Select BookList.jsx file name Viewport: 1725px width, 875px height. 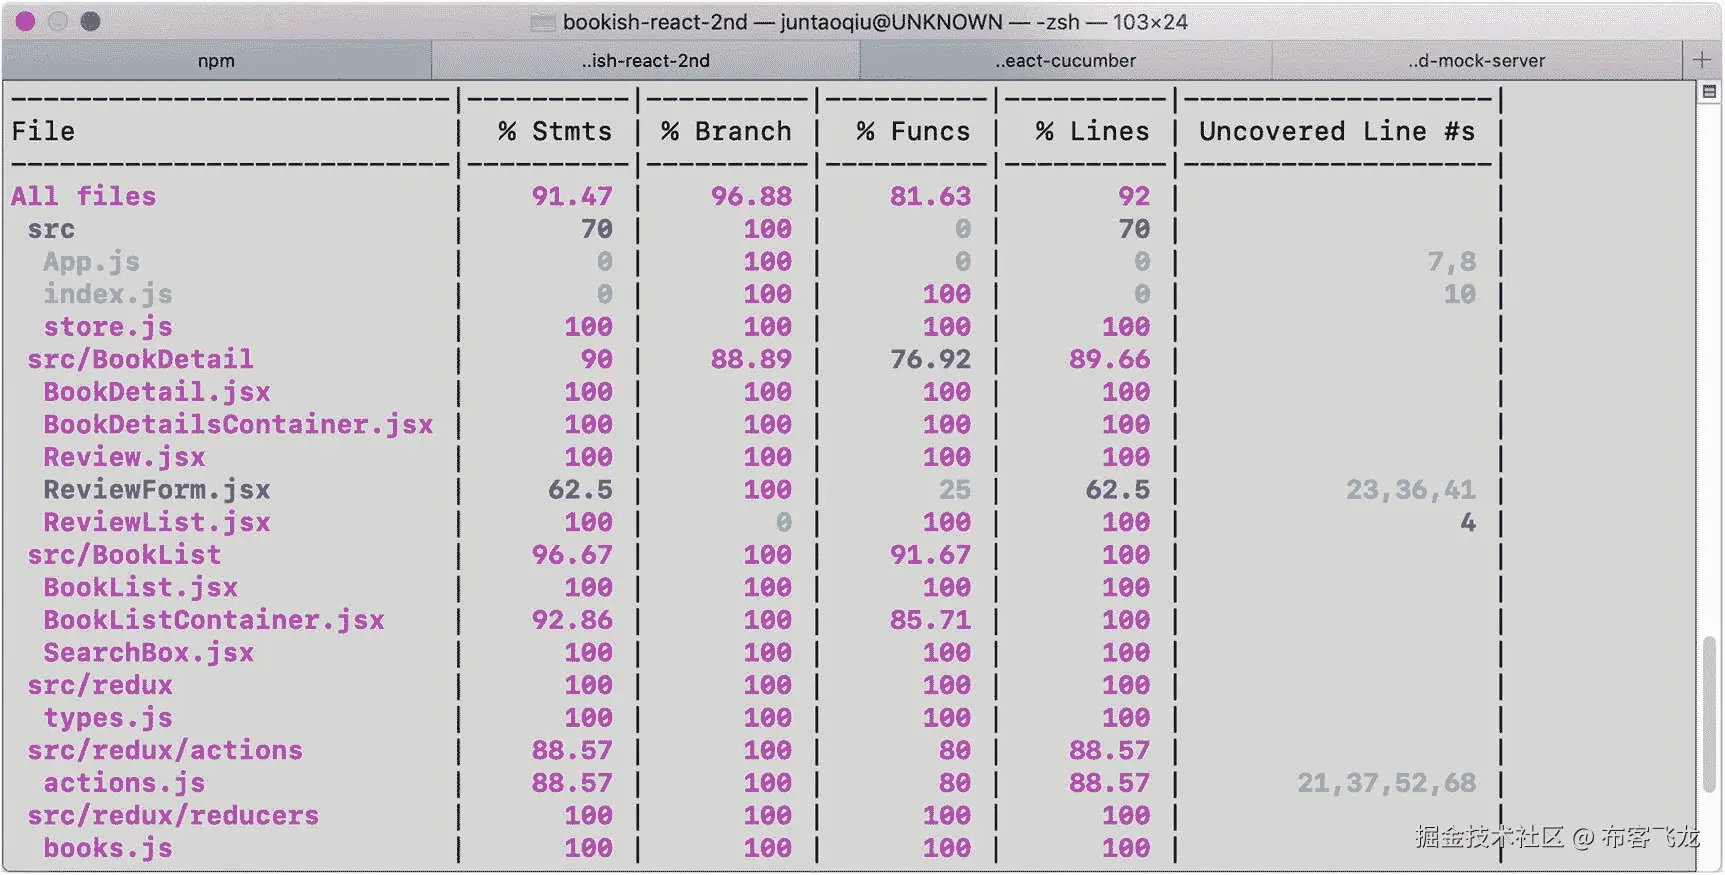point(140,587)
